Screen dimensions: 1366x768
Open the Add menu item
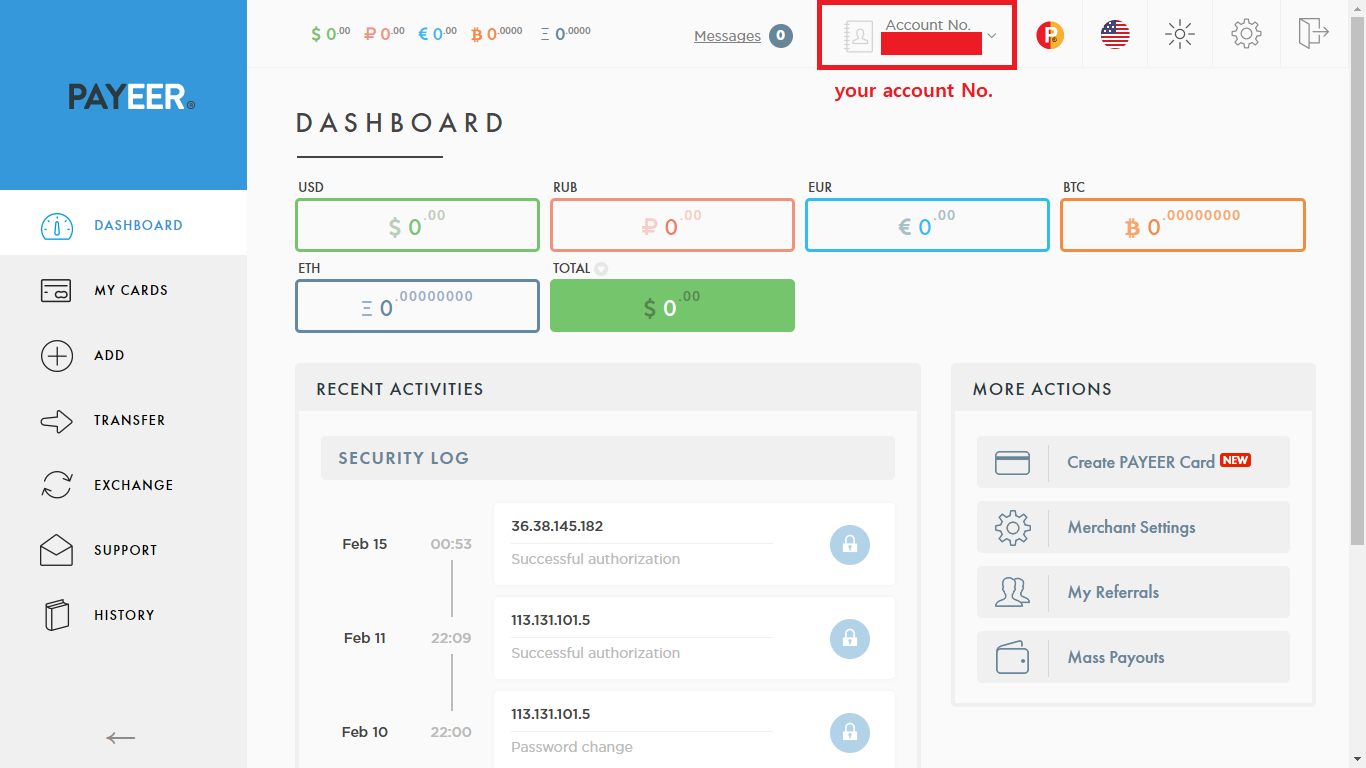pos(123,355)
